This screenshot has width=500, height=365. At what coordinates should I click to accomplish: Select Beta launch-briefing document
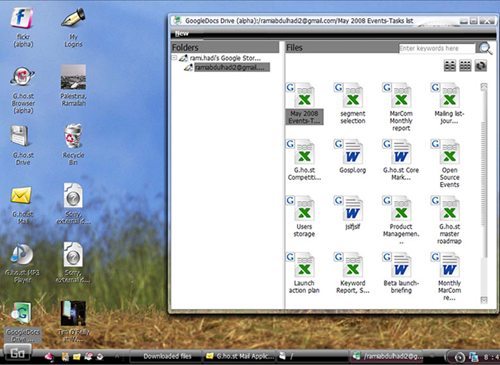click(x=401, y=273)
